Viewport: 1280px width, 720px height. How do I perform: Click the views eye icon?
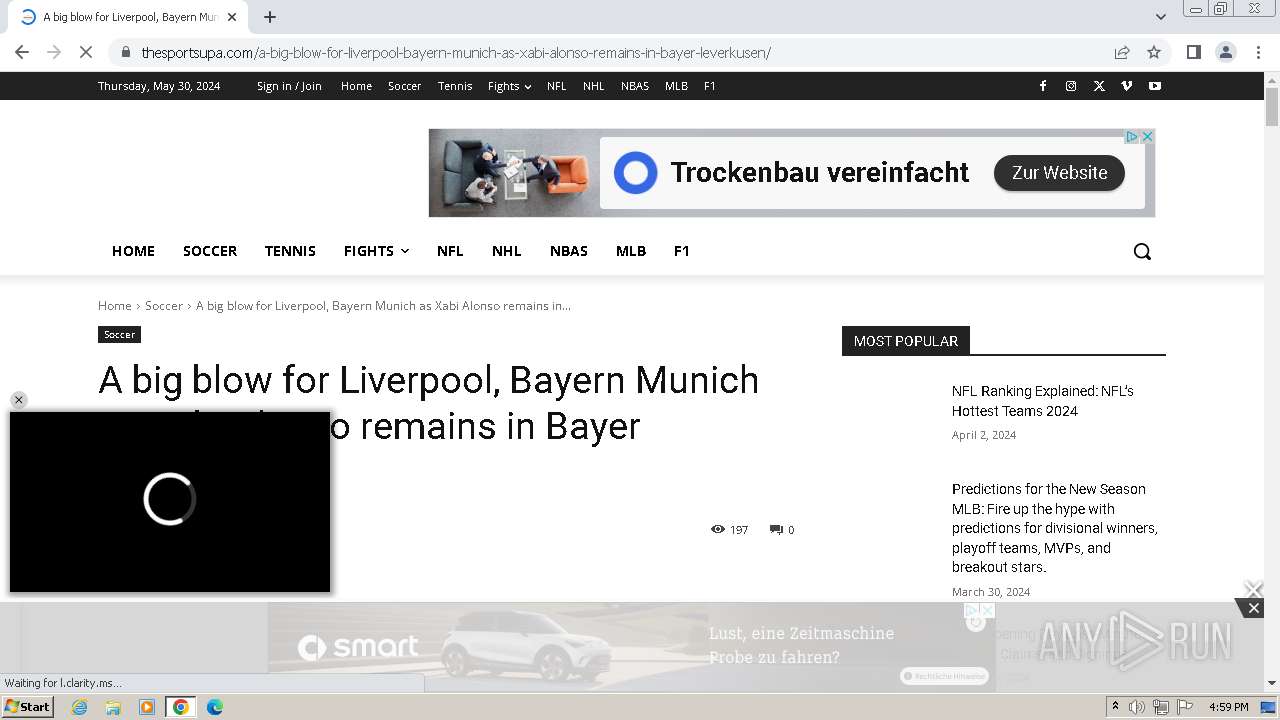(x=717, y=529)
